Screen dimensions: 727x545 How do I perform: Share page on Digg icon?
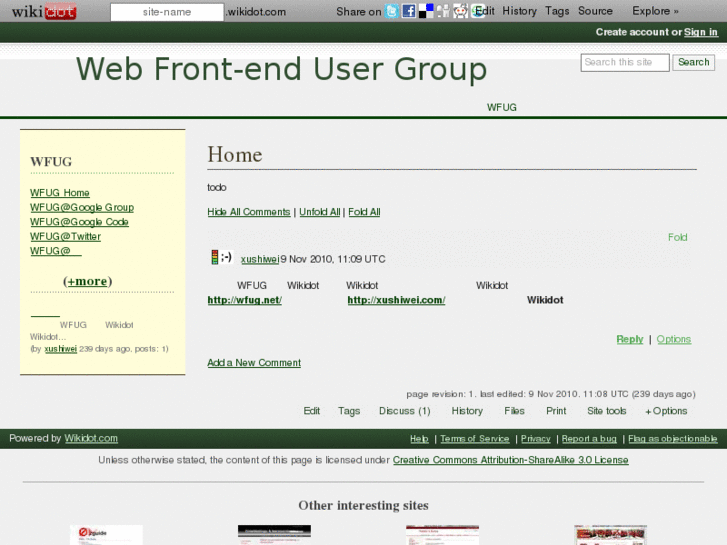click(443, 11)
